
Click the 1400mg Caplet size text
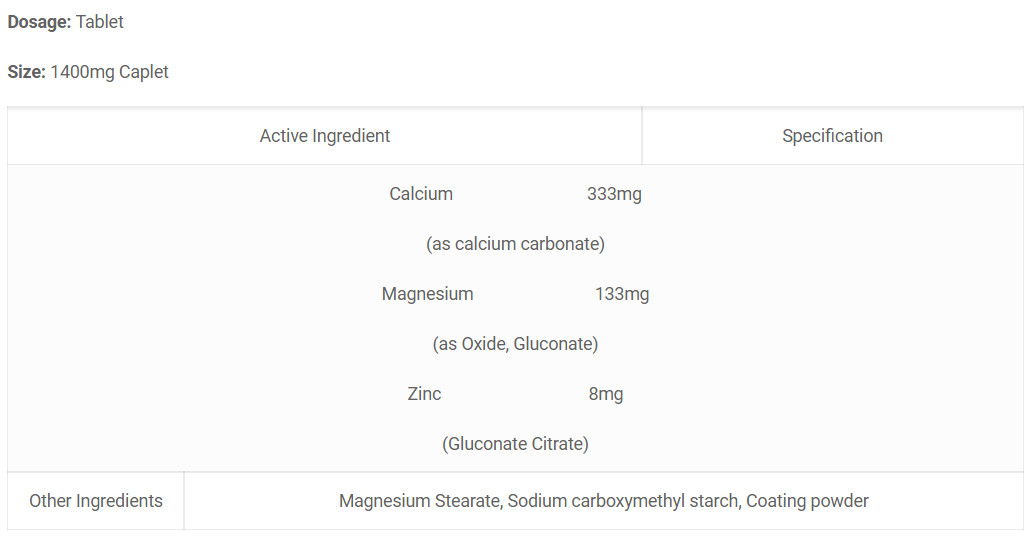(110, 72)
